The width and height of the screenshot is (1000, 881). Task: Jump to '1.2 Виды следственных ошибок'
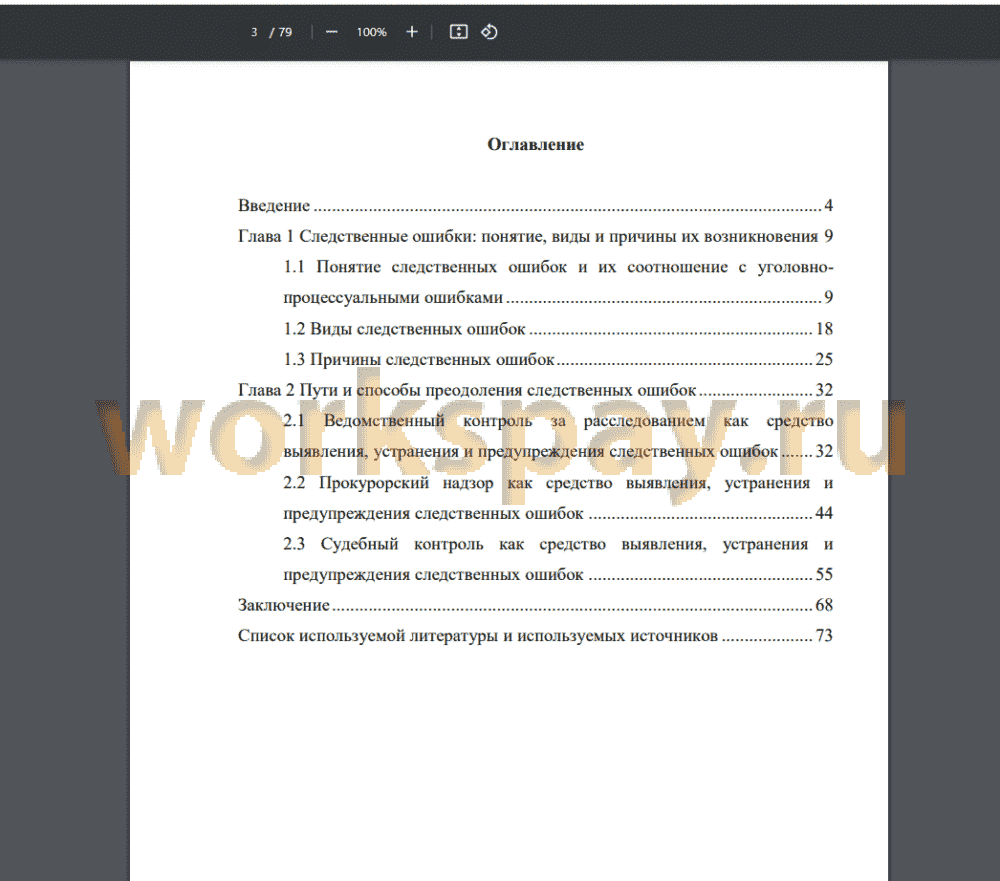558,329
